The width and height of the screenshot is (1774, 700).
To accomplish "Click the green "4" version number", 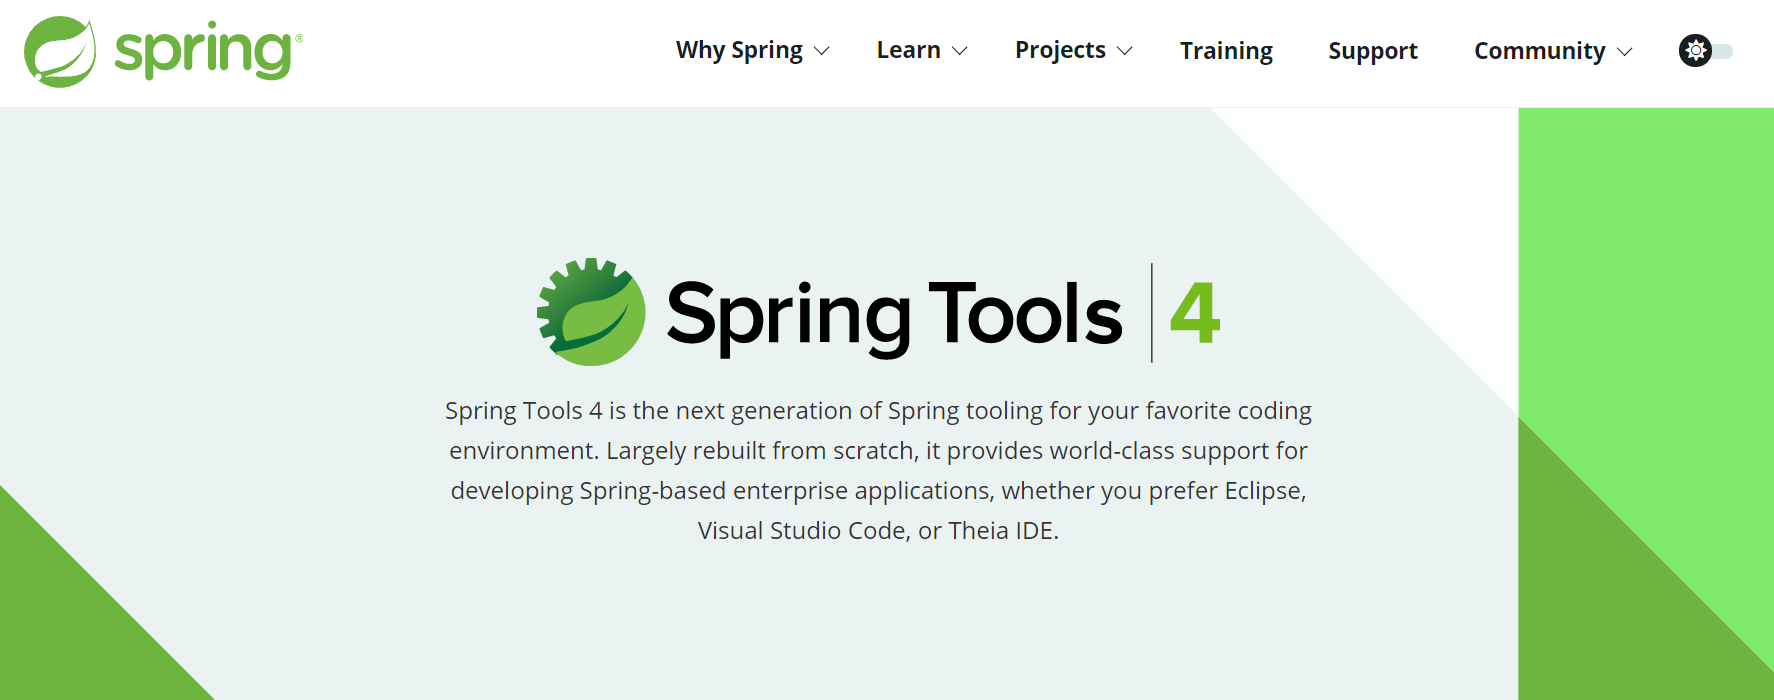I will (1195, 313).
